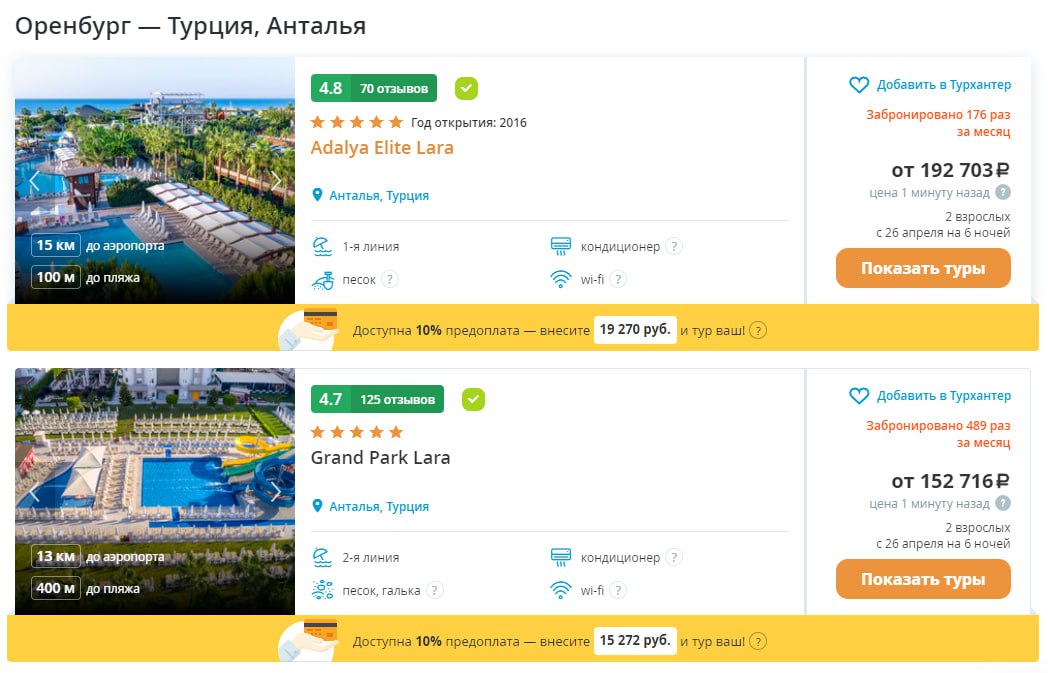1048x673 pixels.
Task: Click green verified checkmark for Adalya Elite Lara
Action: 466,88
